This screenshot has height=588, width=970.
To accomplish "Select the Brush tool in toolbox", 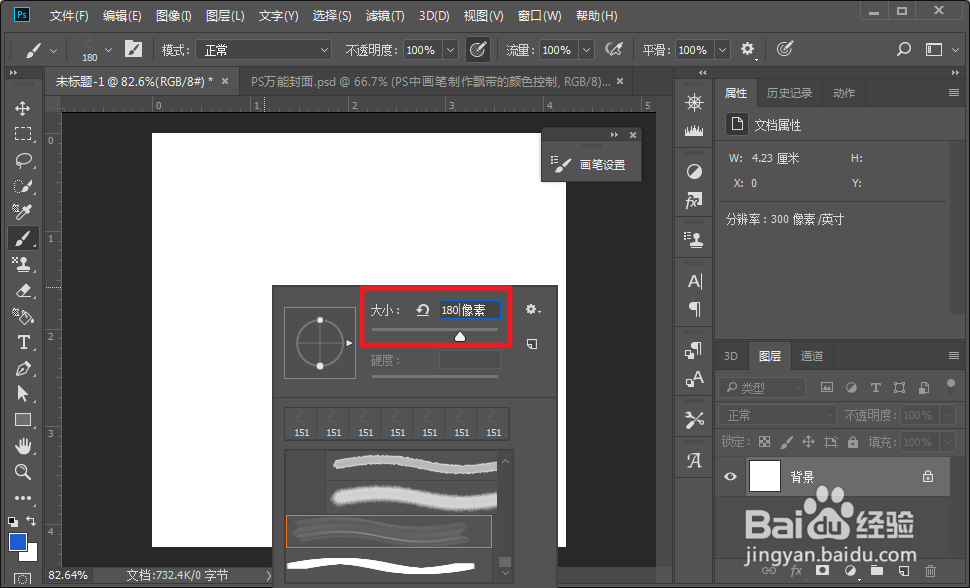I will [23, 238].
